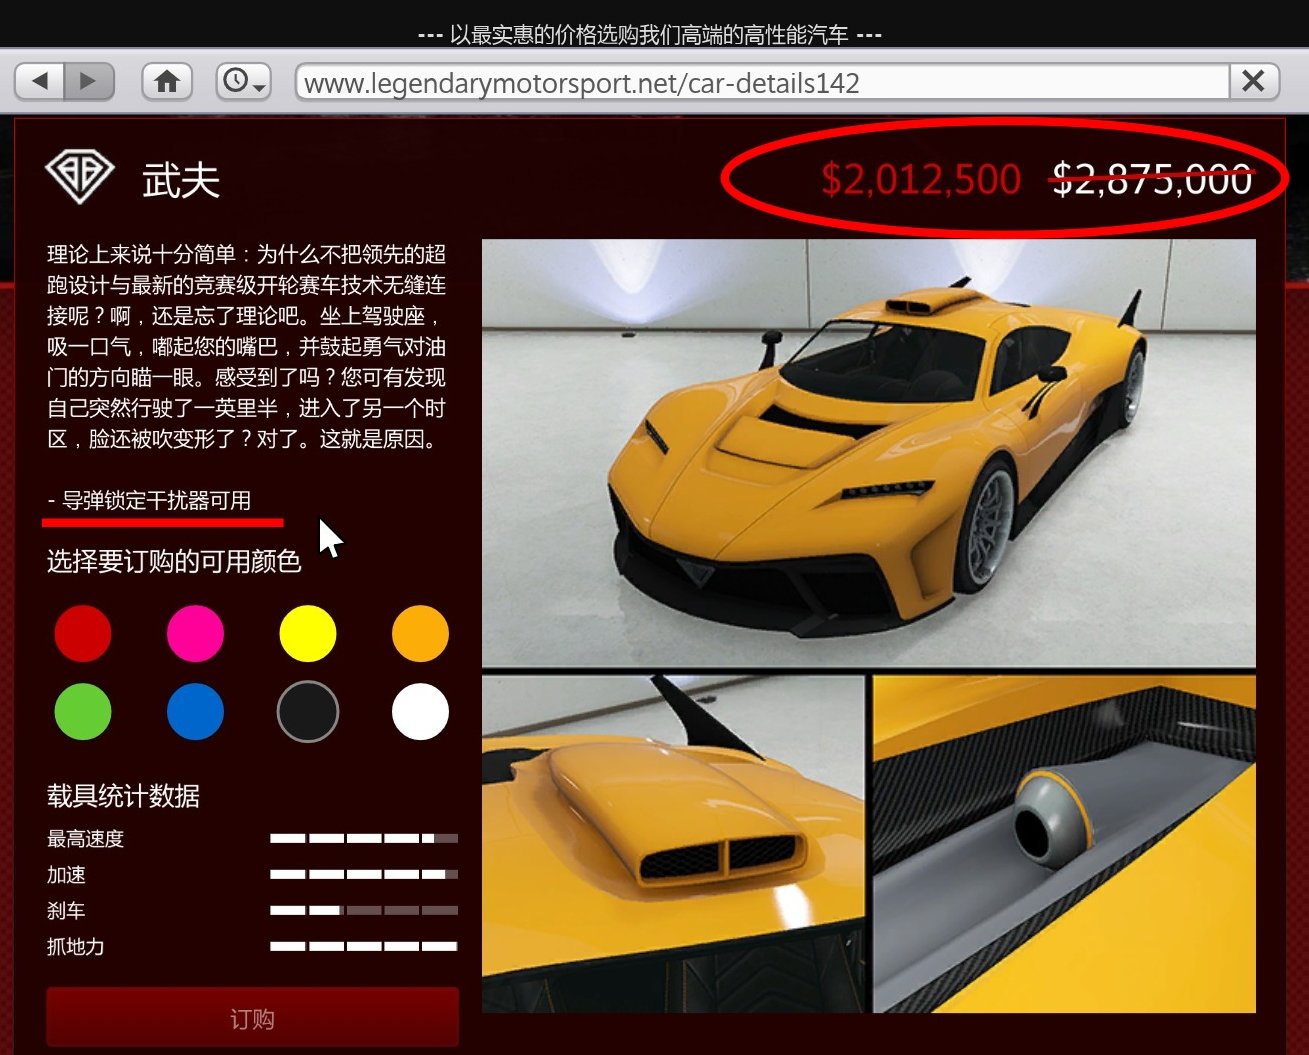Screen dimensions: 1309x1055
Task: Click the 载具统计数据 heading
Action: [123, 796]
